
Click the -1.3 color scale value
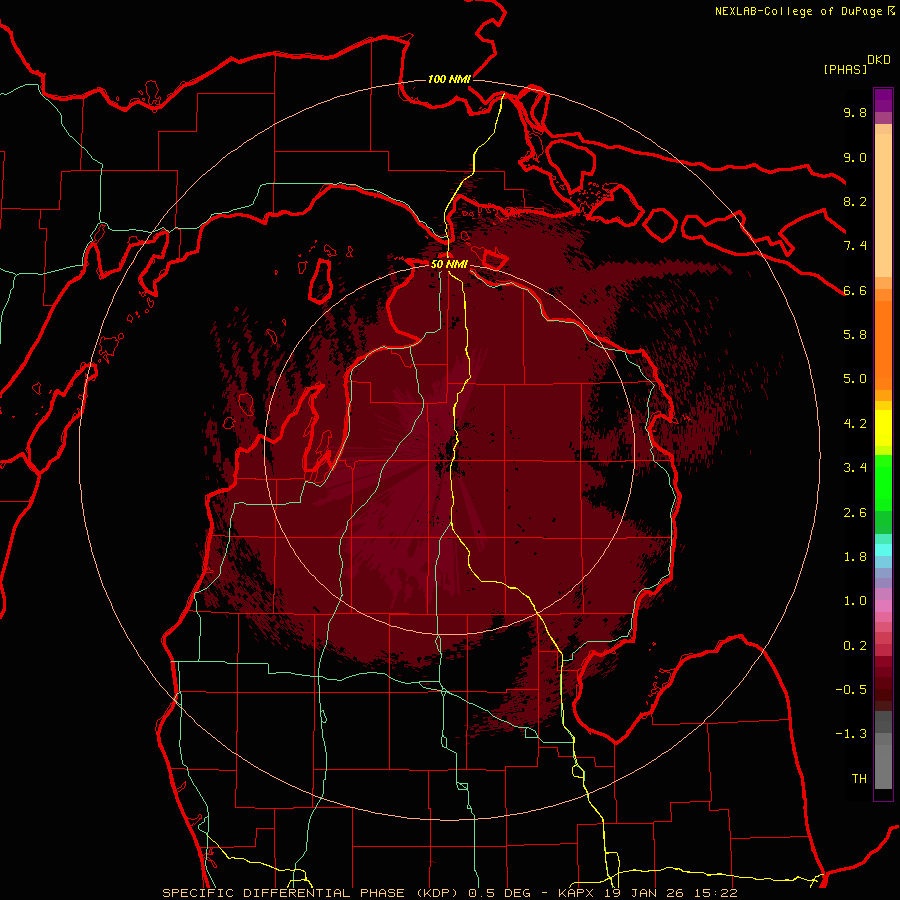851,734
